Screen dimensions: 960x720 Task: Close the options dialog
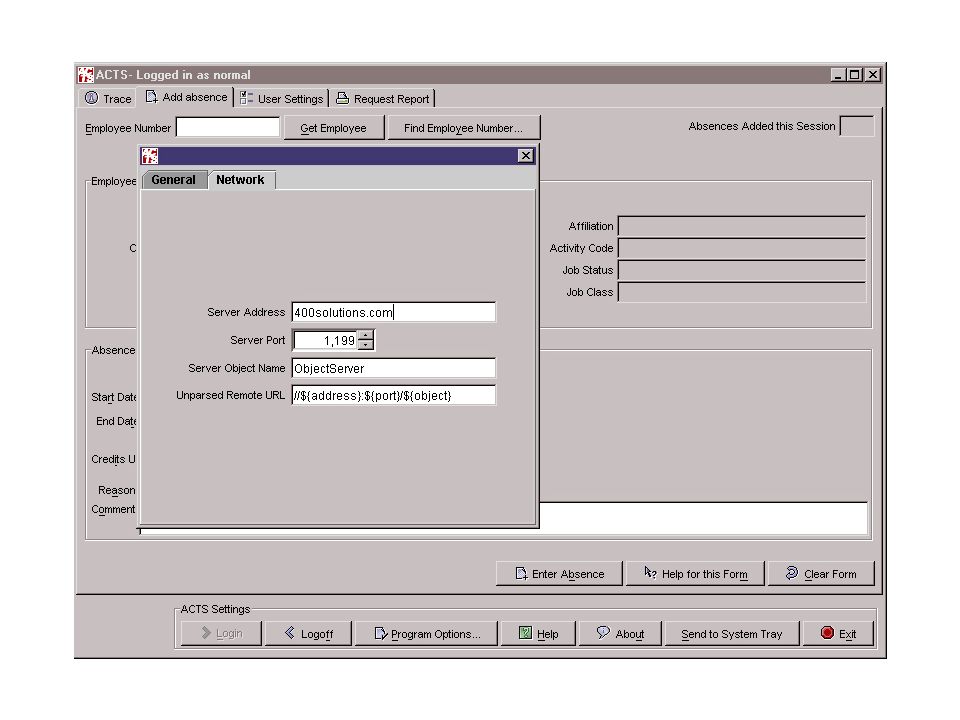point(525,156)
